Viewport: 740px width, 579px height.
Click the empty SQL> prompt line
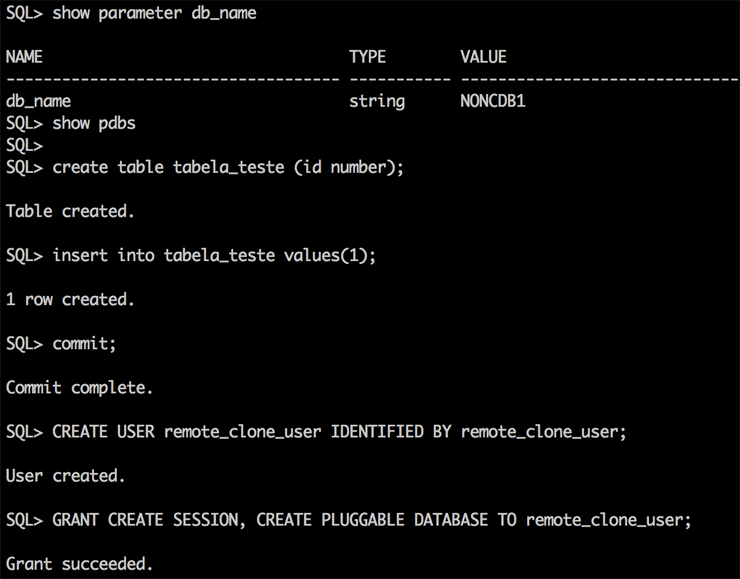click(x=24, y=145)
